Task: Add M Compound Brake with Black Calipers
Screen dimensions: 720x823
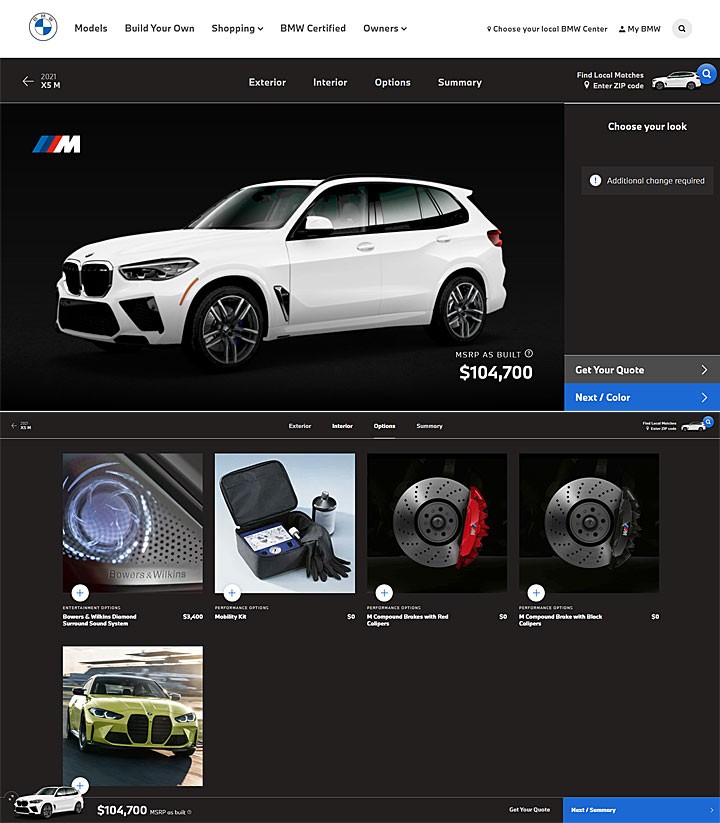Action: coord(536,593)
